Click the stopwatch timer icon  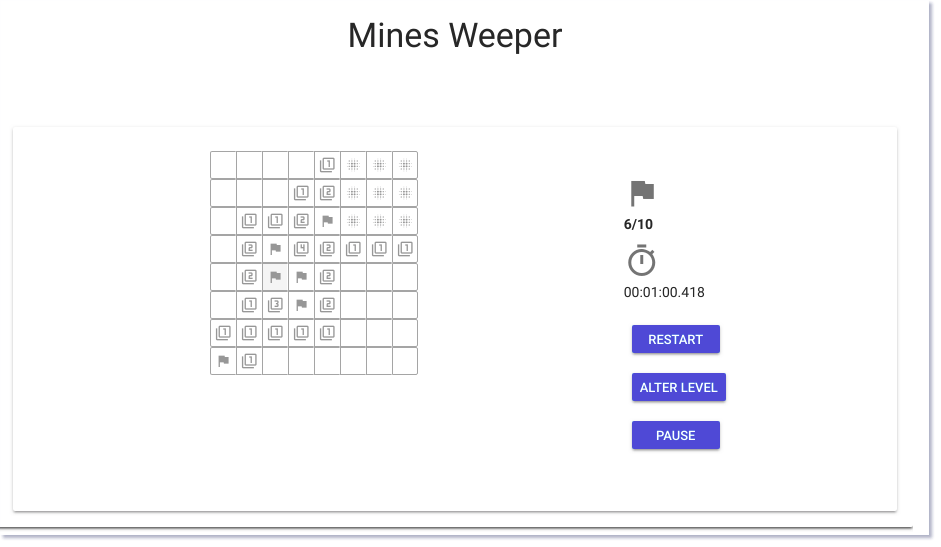pyautogui.click(x=642, y=260)
